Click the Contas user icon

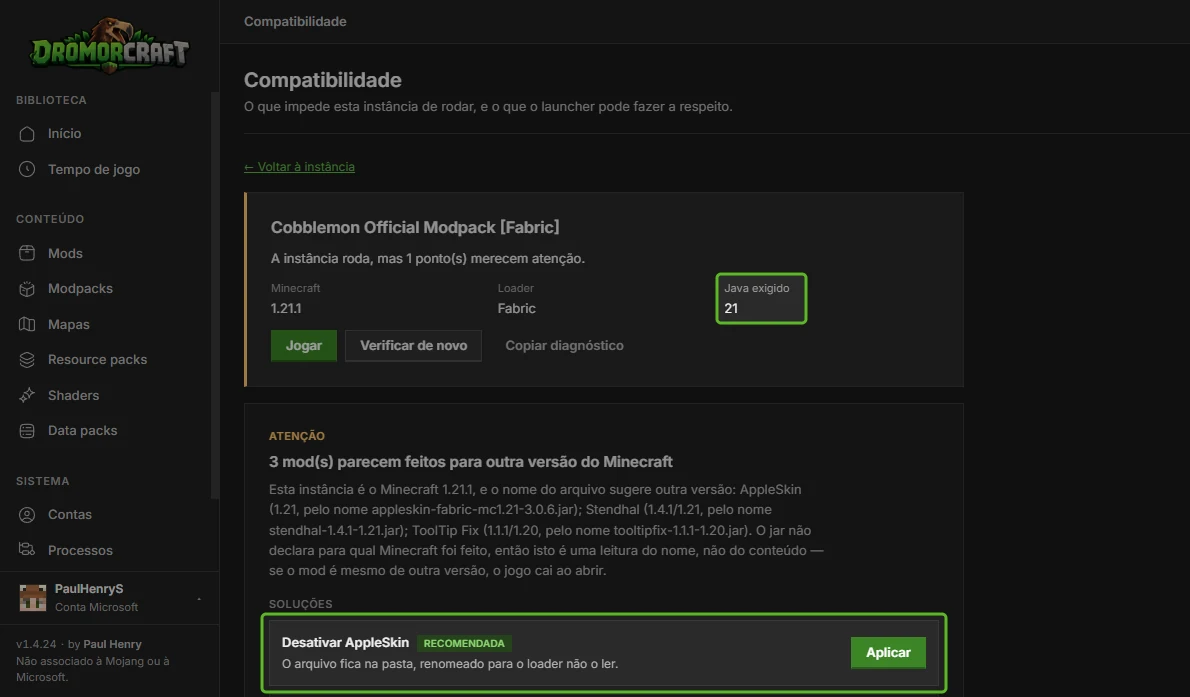tap(27, 515)
